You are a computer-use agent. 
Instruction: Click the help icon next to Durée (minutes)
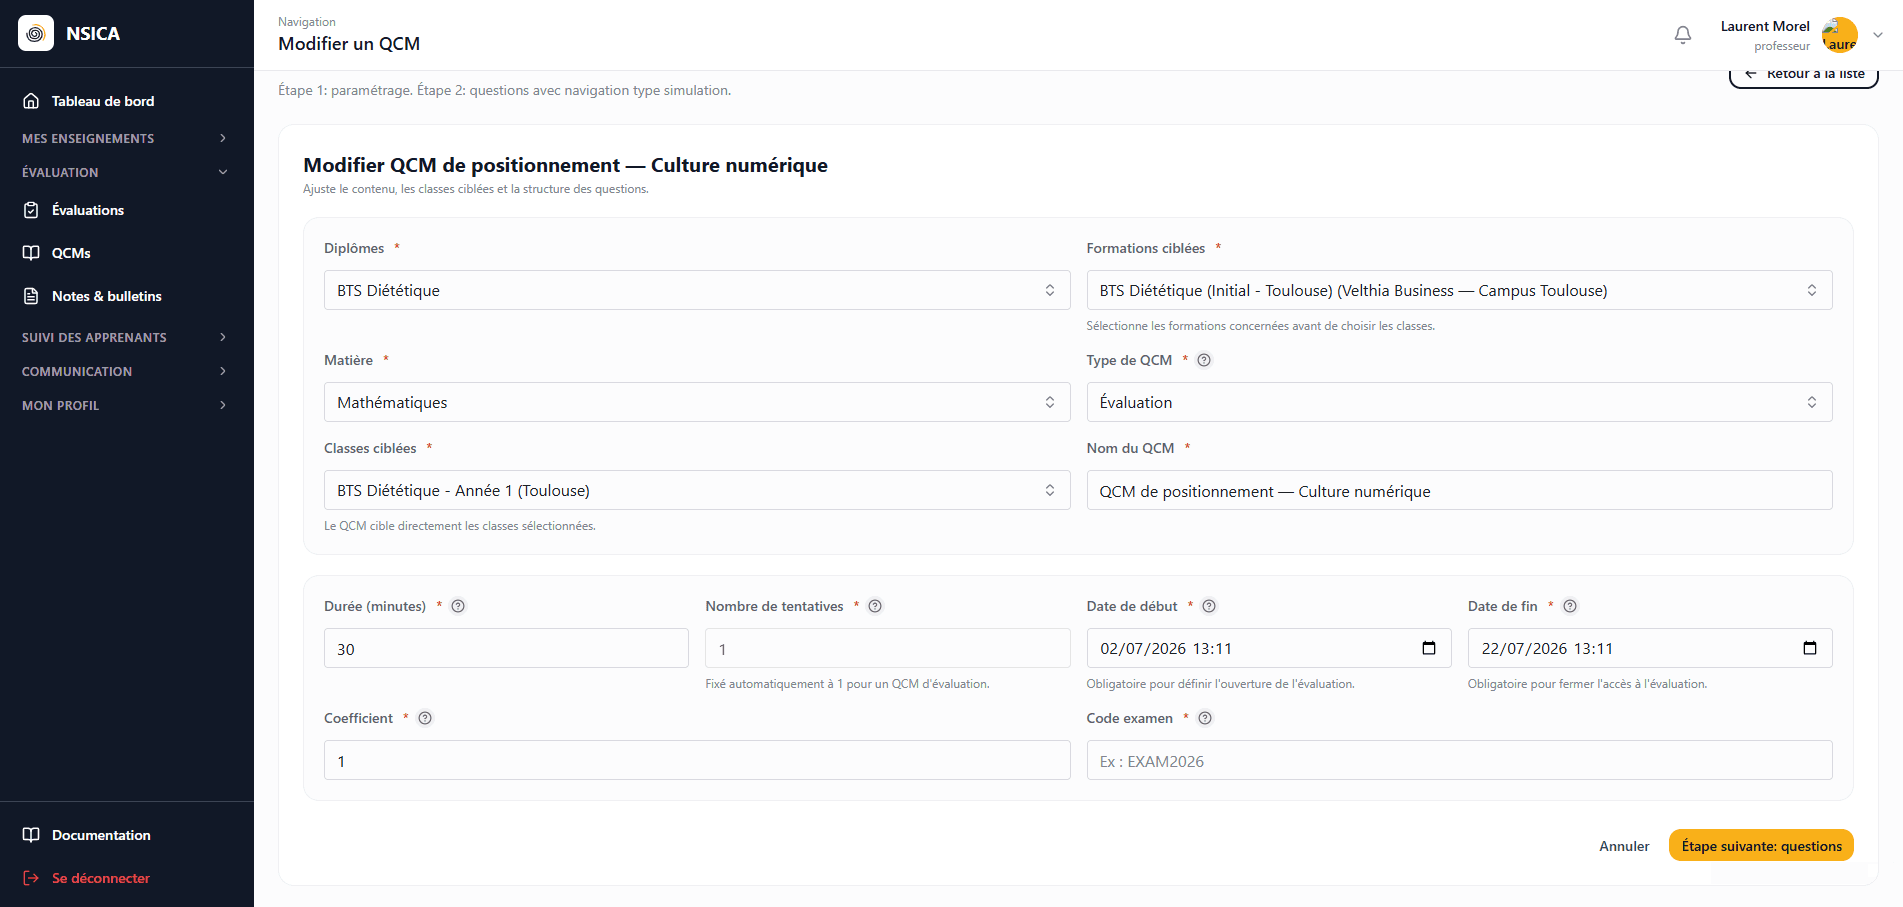tap(458, 606)
